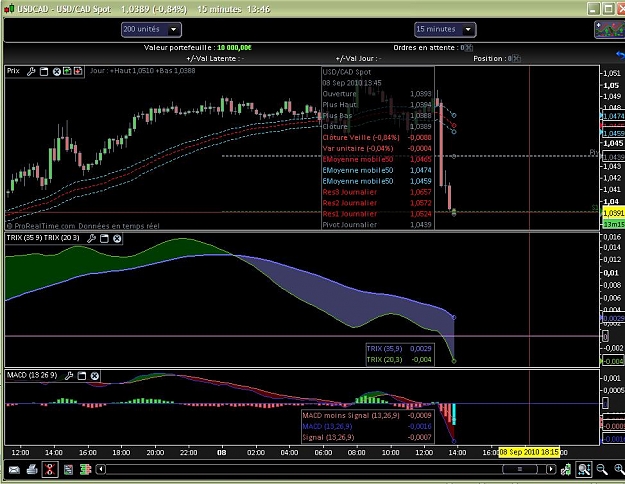The width and height of the screenshot is (625, 484).
Task: Print the chart
Action: coord(32,470)
